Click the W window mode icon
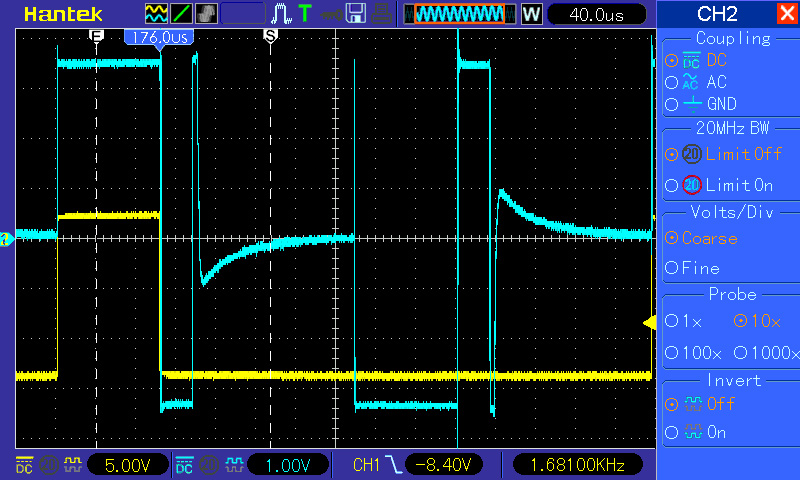 pyautogui.click(x=531, y=14)
